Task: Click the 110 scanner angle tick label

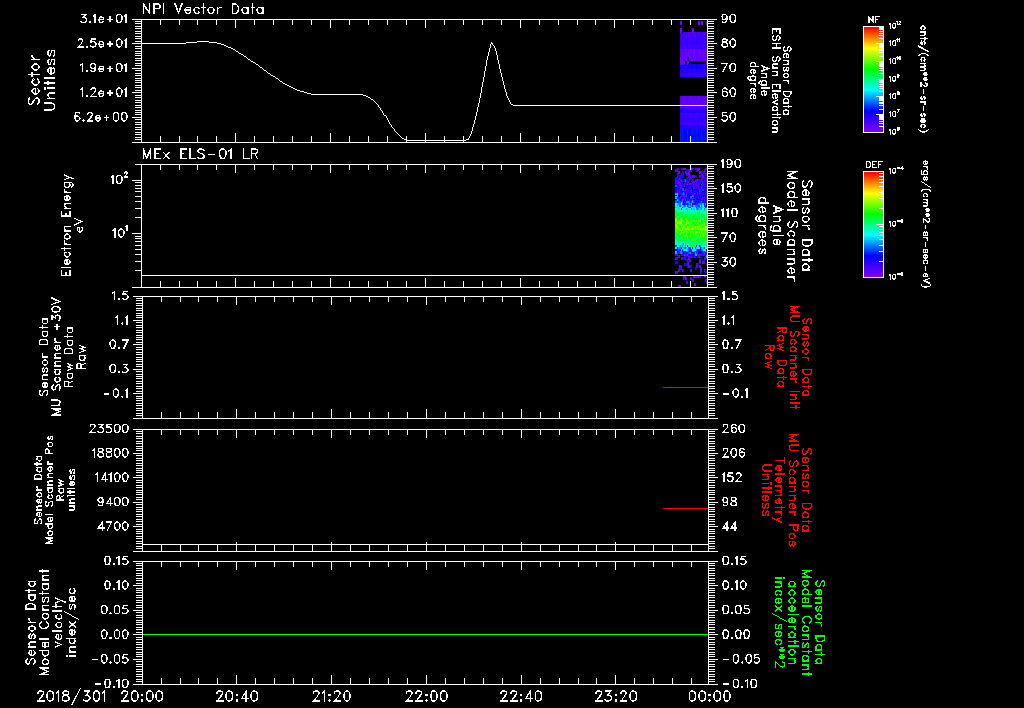Action: pyautogui.click(x=731, y=213)
